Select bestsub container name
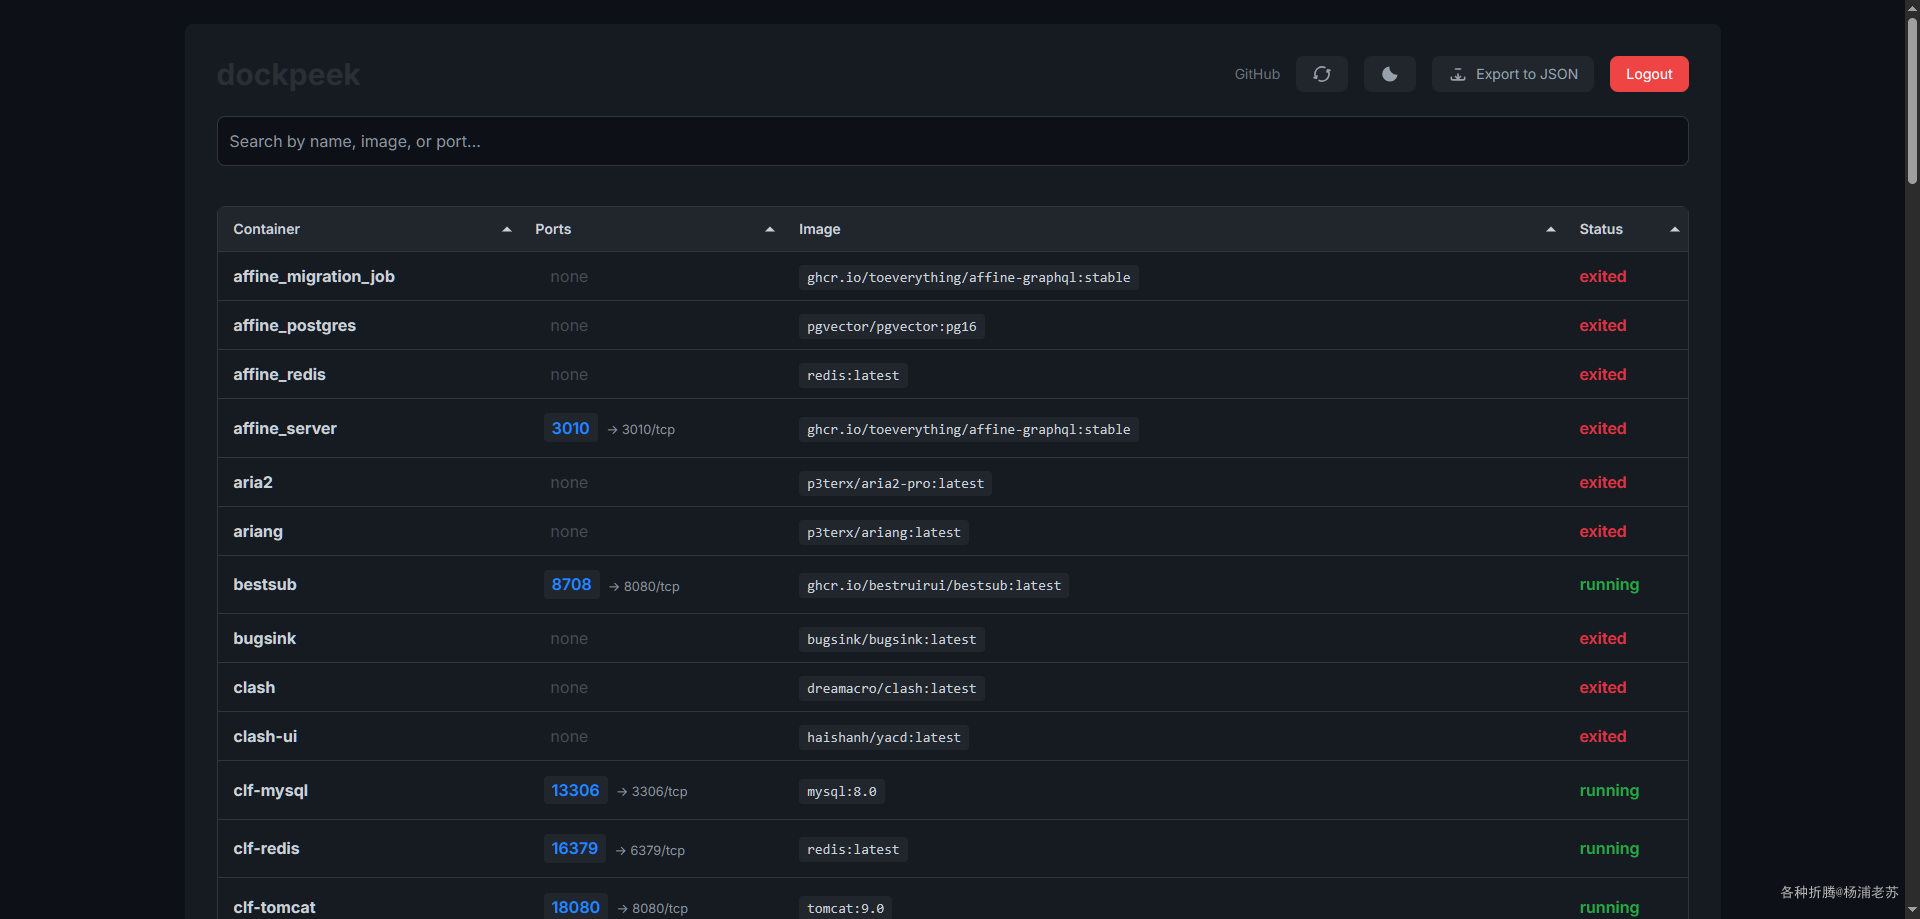1920x919 pixels. point(265,584)
